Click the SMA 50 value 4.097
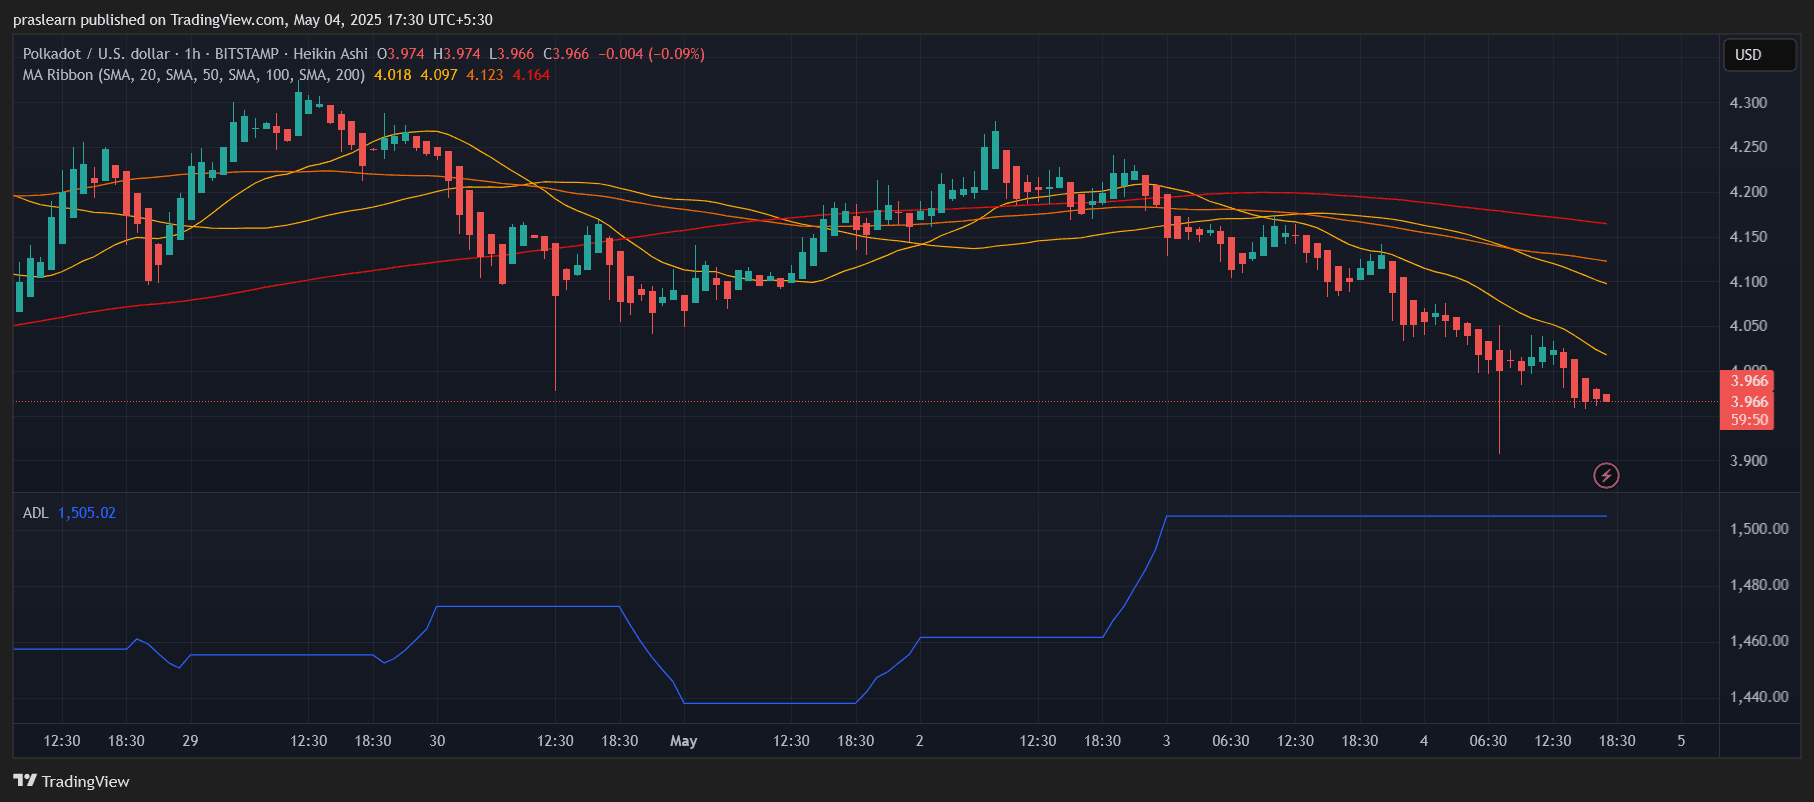1814x802 pixels. (438, 75)
